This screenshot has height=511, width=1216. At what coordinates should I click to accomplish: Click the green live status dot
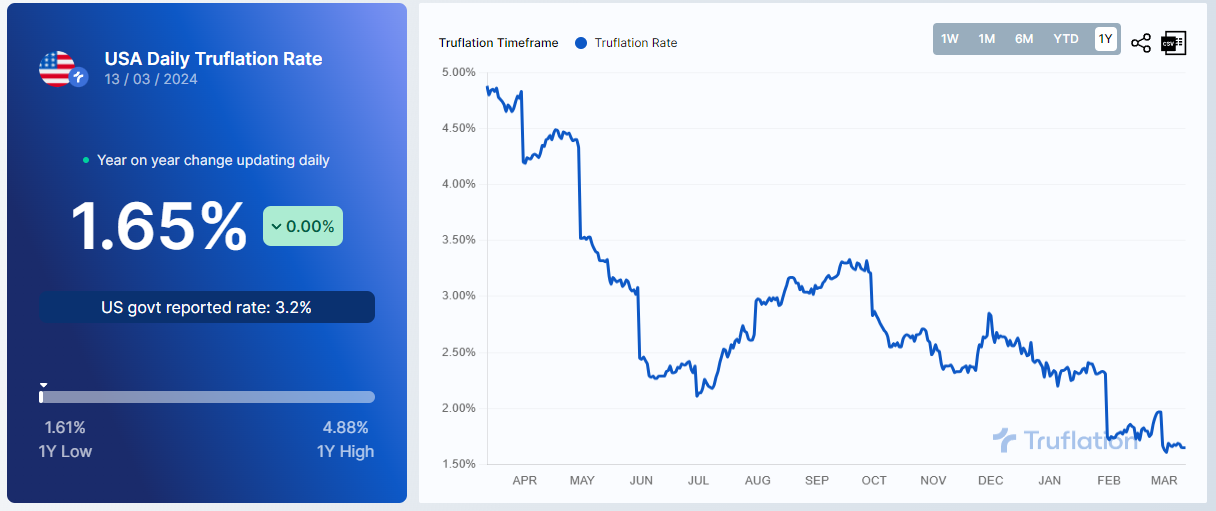point(86,160)
